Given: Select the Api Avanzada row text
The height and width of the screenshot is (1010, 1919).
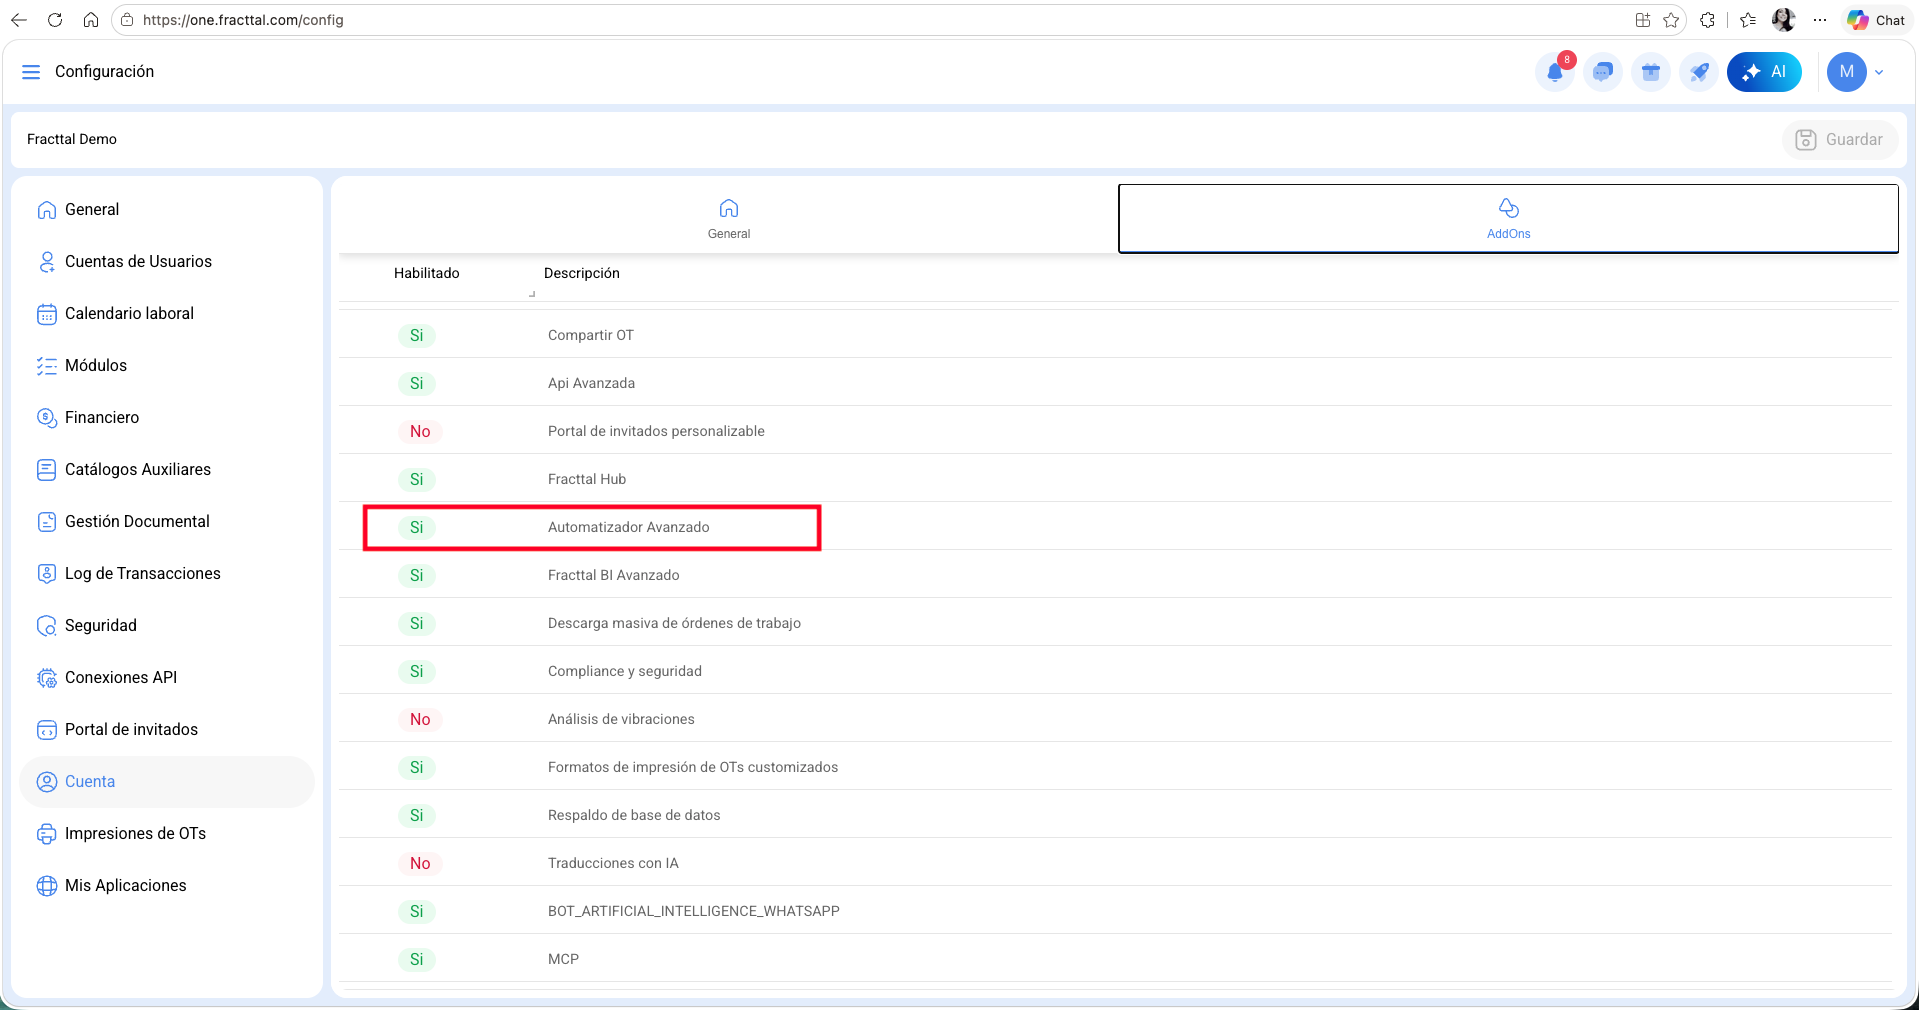Looking at the screenshot, I should (x=591, y=384).
